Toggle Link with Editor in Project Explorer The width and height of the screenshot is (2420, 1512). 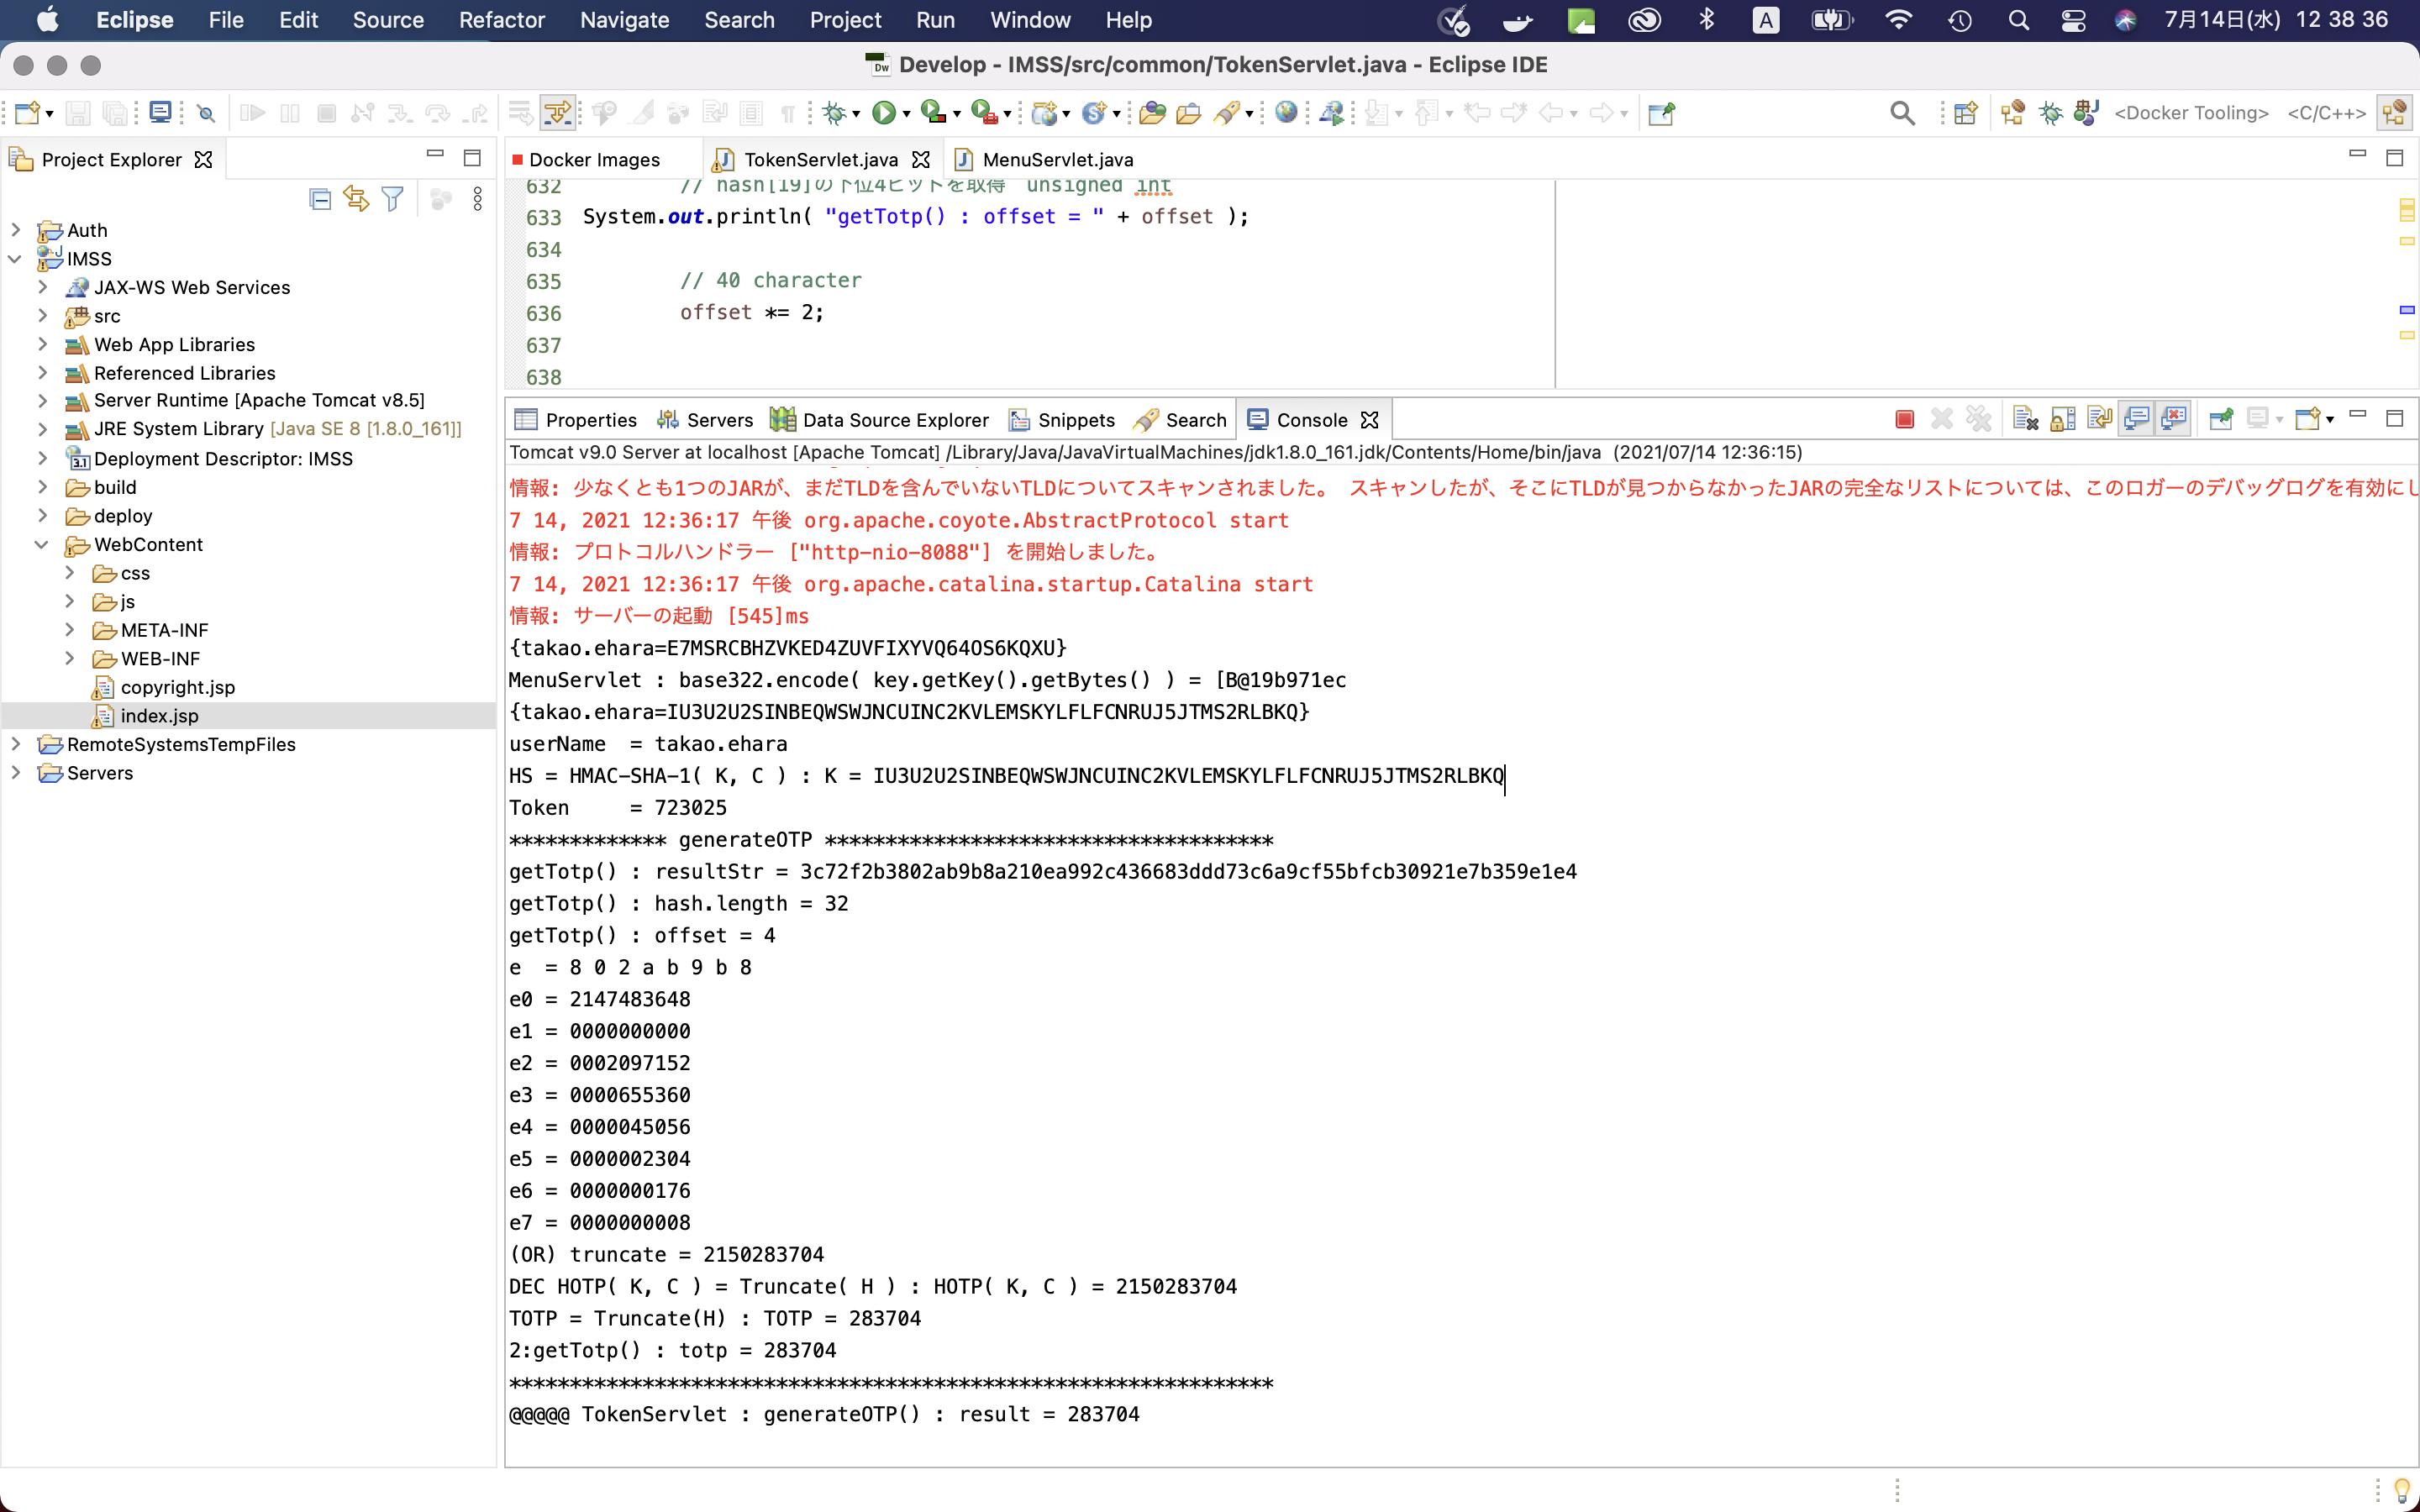pyautogui.click(x=356, y=199)
